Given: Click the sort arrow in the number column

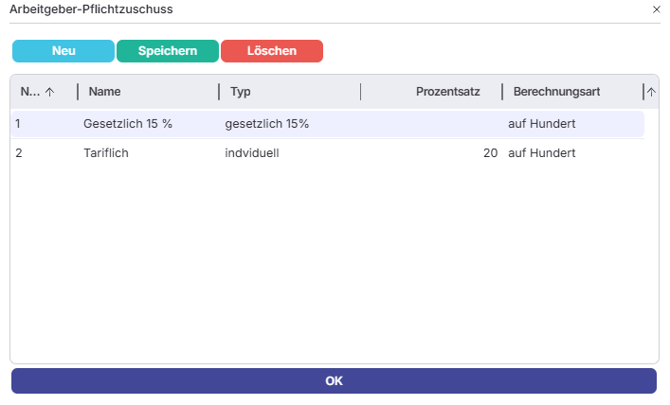Looking at the screenshot, I should pyautogui.click(x=50, y=92).
